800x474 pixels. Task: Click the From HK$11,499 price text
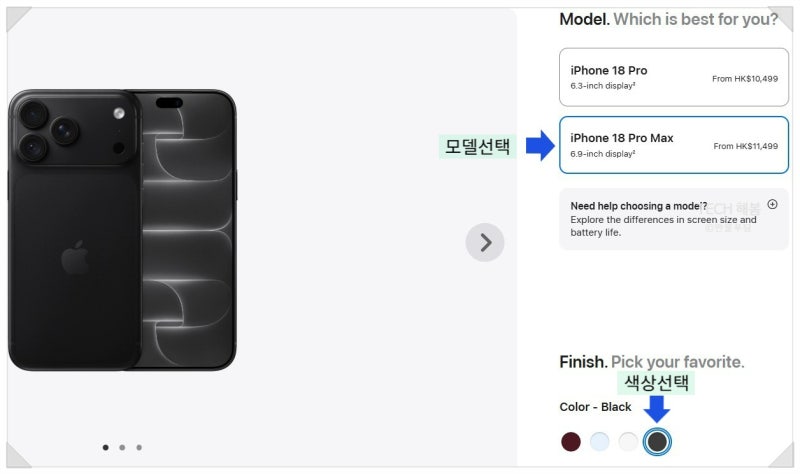(745, 146)
